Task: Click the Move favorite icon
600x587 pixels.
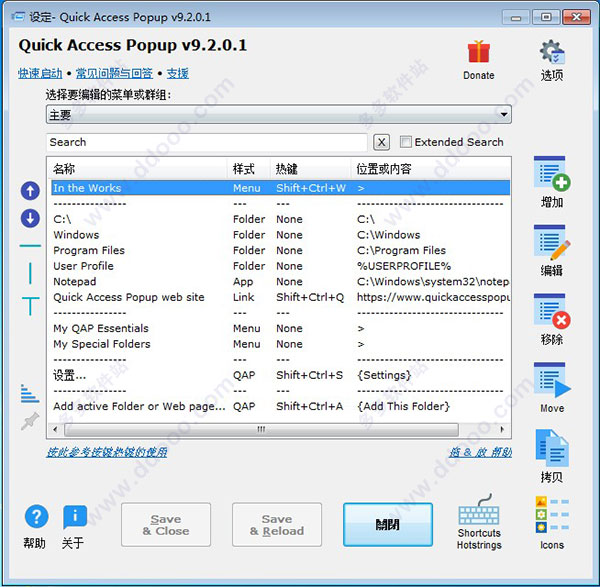Action: pyautogui.click(x=551, y=380)
